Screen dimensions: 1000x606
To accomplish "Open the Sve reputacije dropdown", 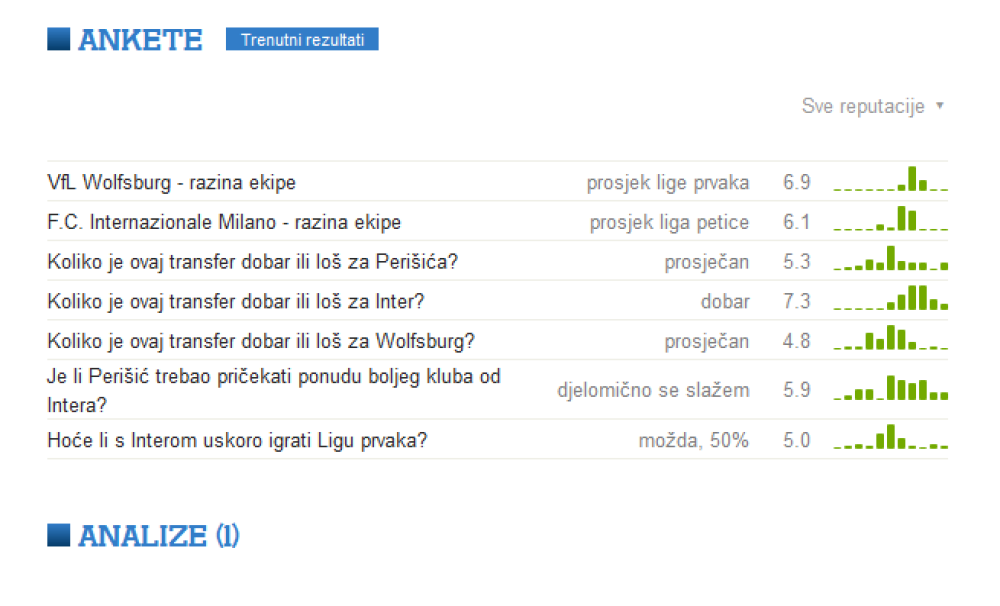I will point(872,106).
